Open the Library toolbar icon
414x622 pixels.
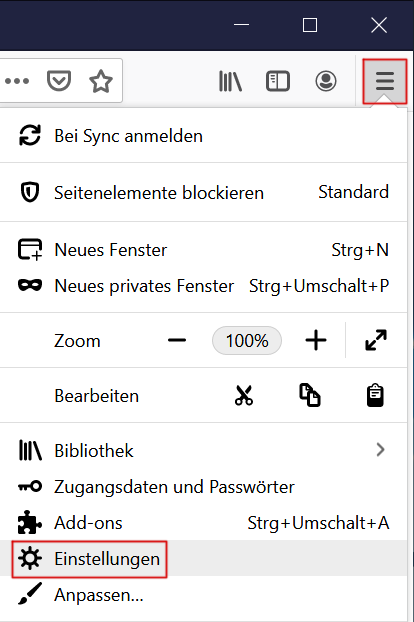[x=230, y=81]
